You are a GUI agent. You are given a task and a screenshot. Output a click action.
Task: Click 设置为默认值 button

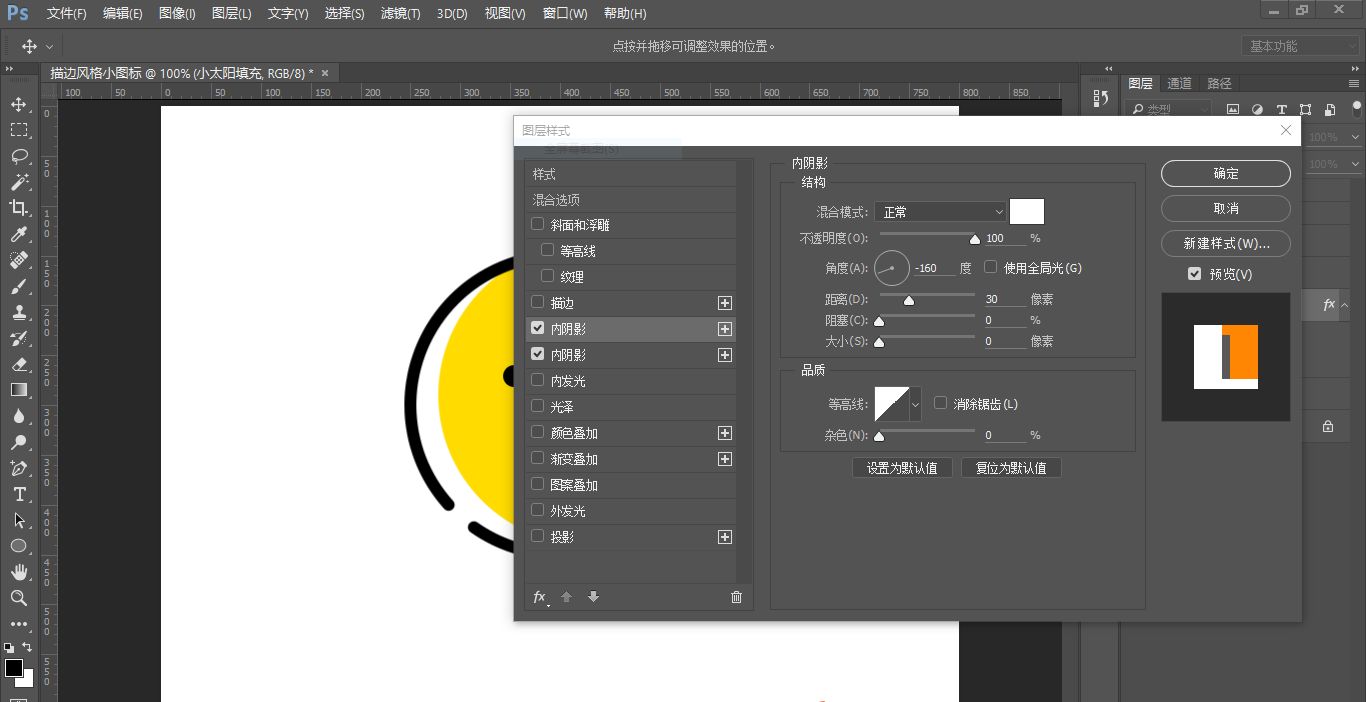tap(902, 468)
